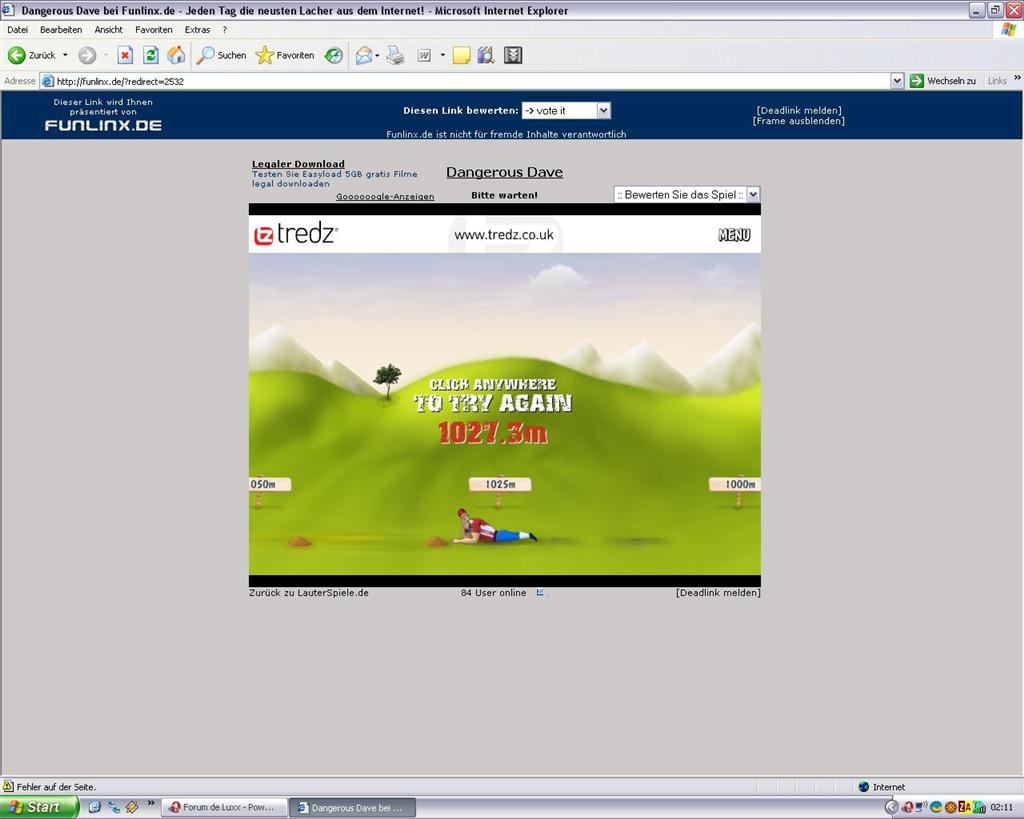The width and height of the screenshot is (1024, 819).
Task: Click the Word edit document icon
Action: pyautogui.click(x=424, y=56)
